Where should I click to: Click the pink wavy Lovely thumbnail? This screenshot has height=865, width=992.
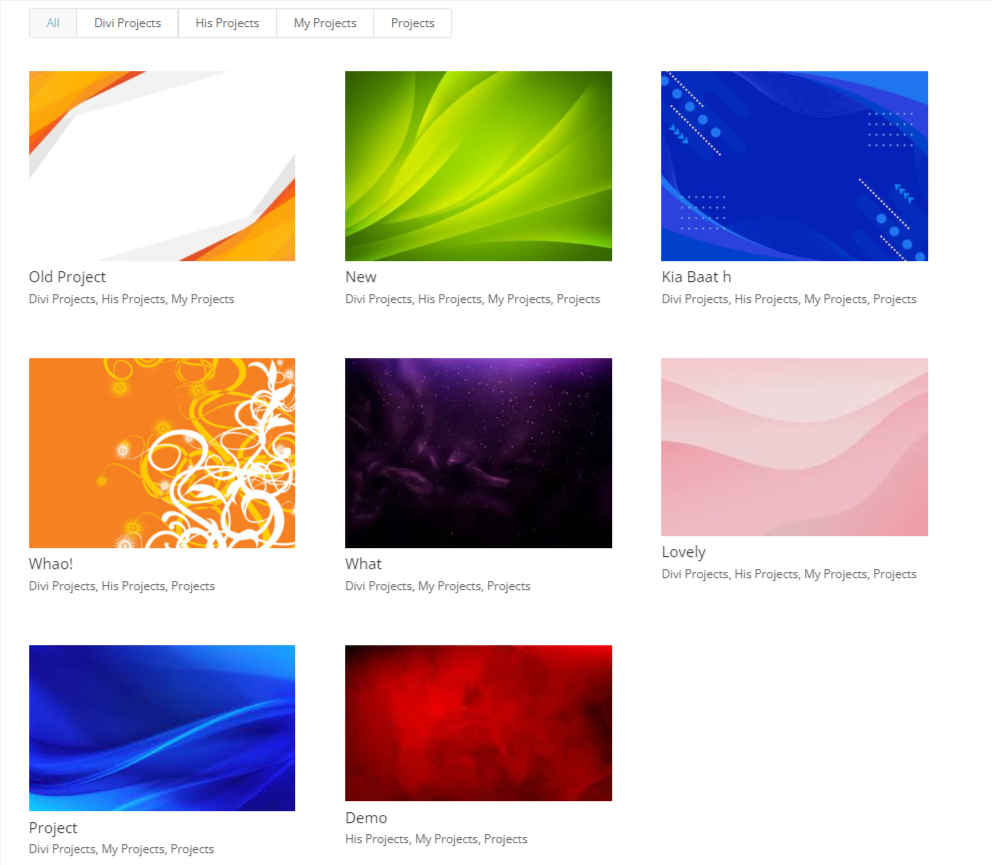pos(794,447)
